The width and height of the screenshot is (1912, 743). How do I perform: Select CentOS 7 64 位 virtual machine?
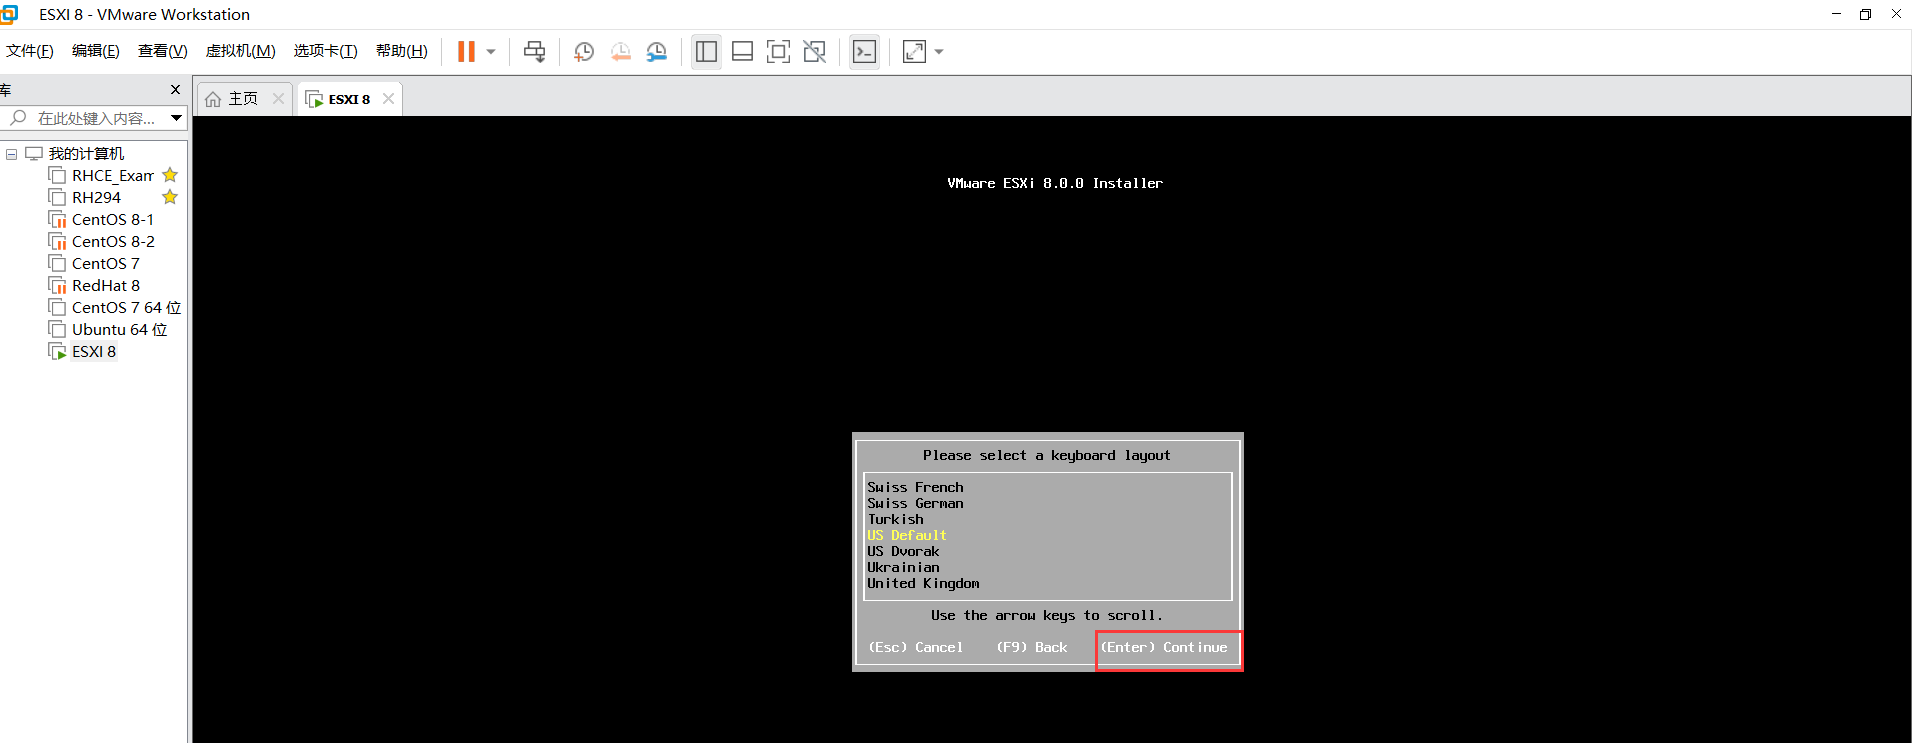[x=126, y=308]
